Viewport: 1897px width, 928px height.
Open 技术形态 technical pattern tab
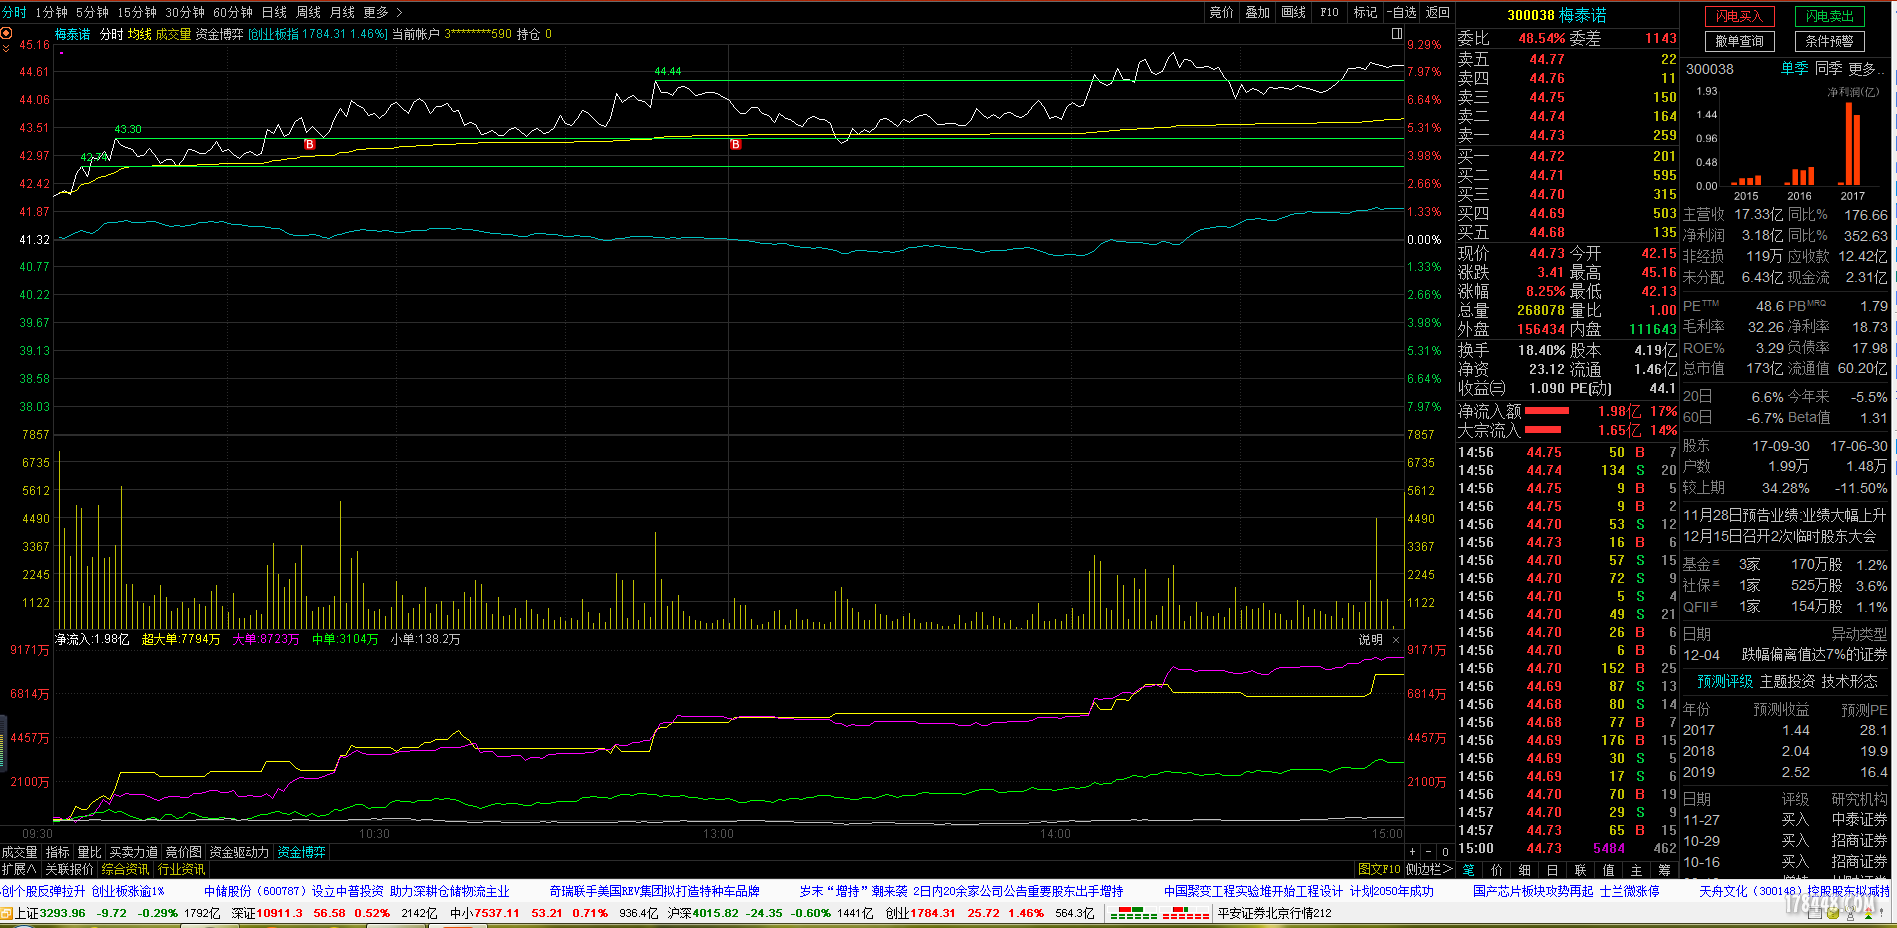(x=1849, y=681)
